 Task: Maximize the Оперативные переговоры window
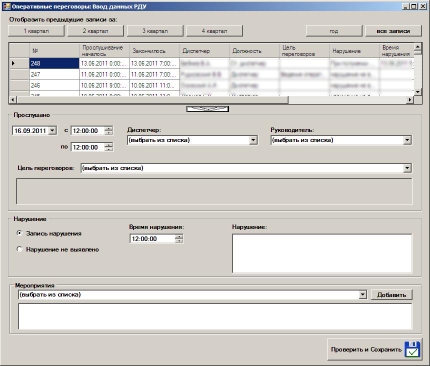[x=414, y=6]
